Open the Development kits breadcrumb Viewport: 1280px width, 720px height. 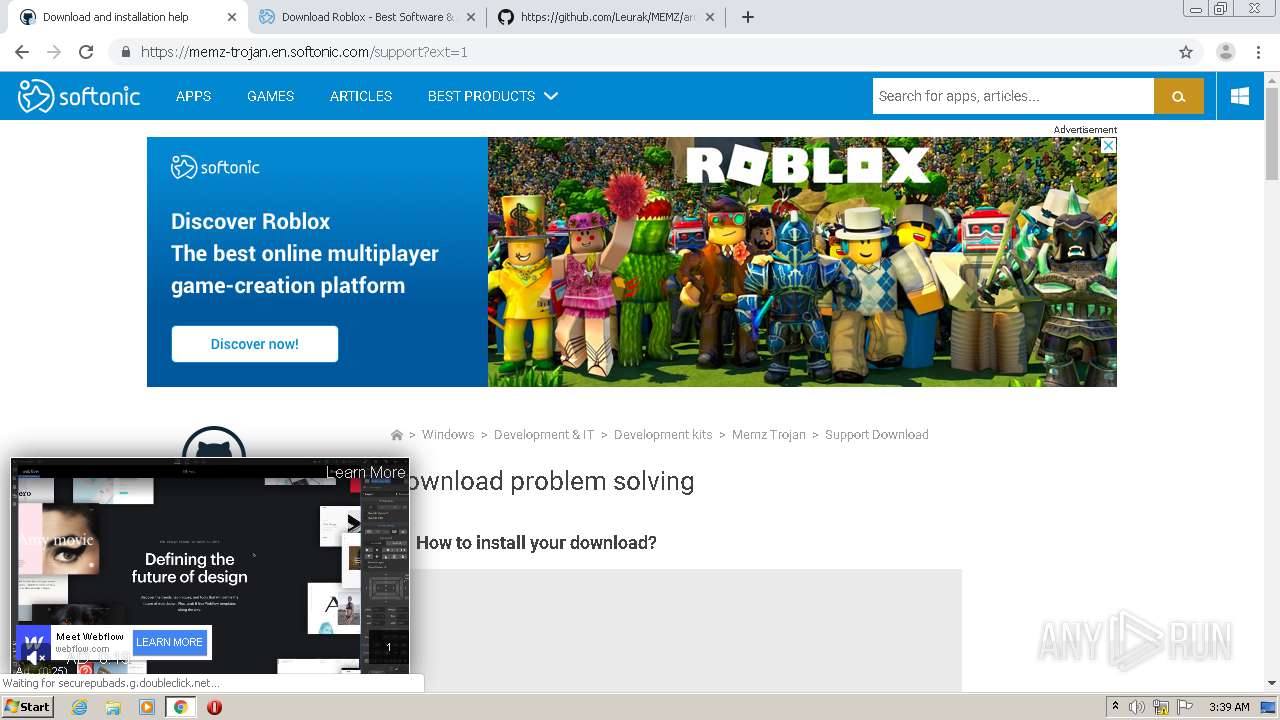[x=663, y=435]
